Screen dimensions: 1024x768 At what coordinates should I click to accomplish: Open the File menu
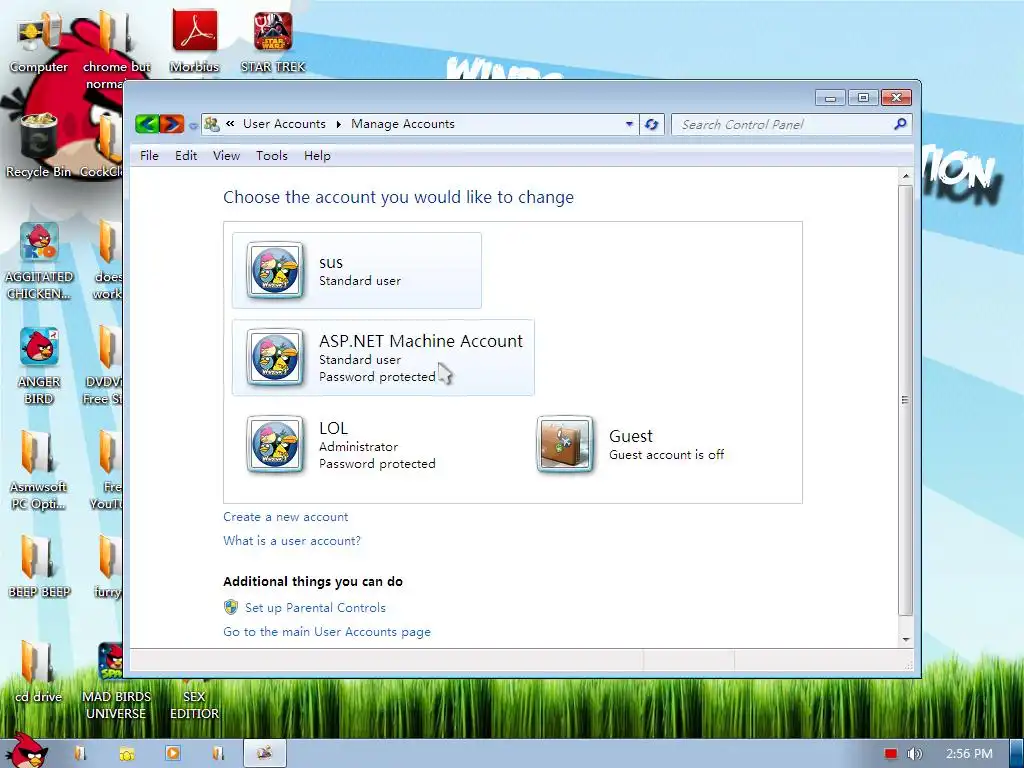click(x=149, y=155)
